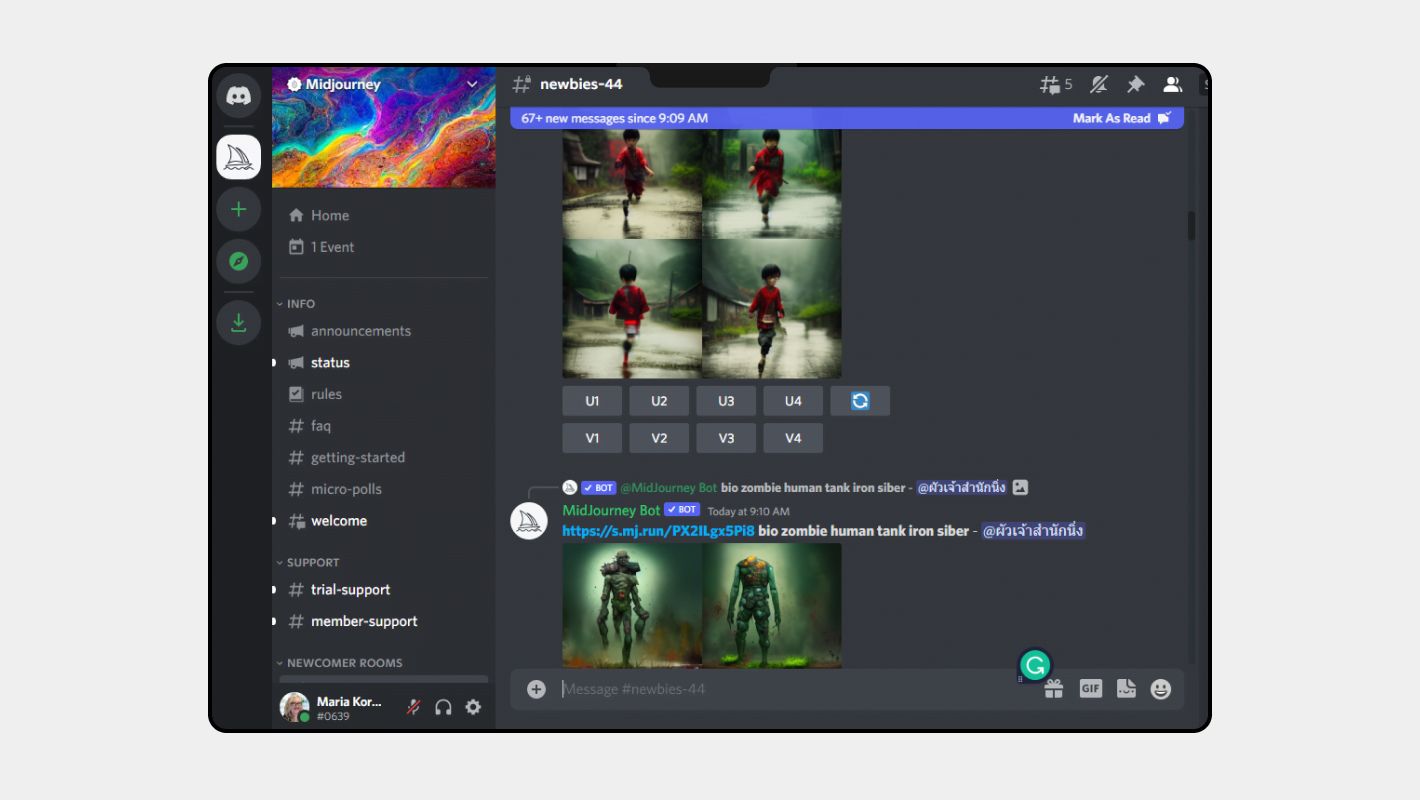
Task: Open Discord home direct messages icon
Action: 238,97
